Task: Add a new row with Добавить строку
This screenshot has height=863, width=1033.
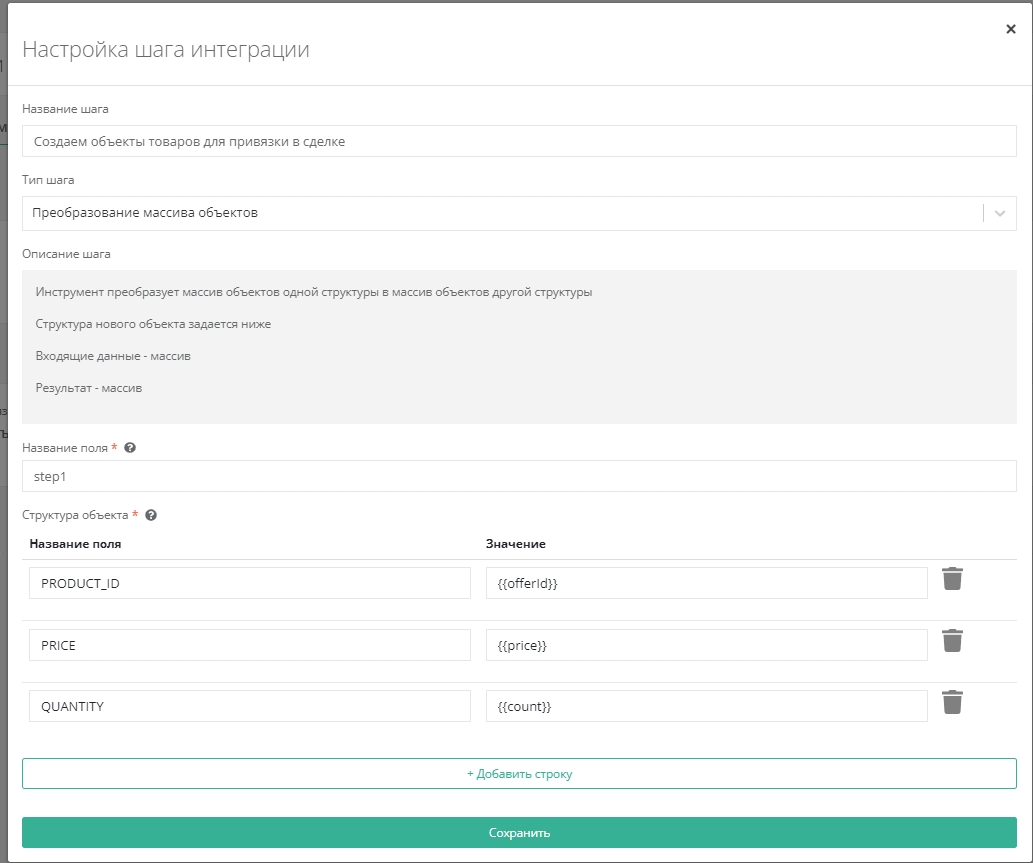Action: pos(519,774)
